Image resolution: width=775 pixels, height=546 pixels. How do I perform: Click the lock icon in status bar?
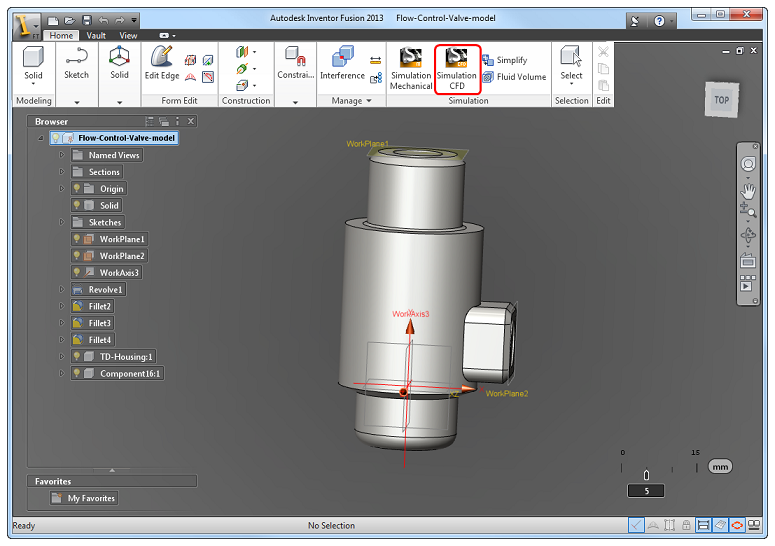click(x=686, y=525)
